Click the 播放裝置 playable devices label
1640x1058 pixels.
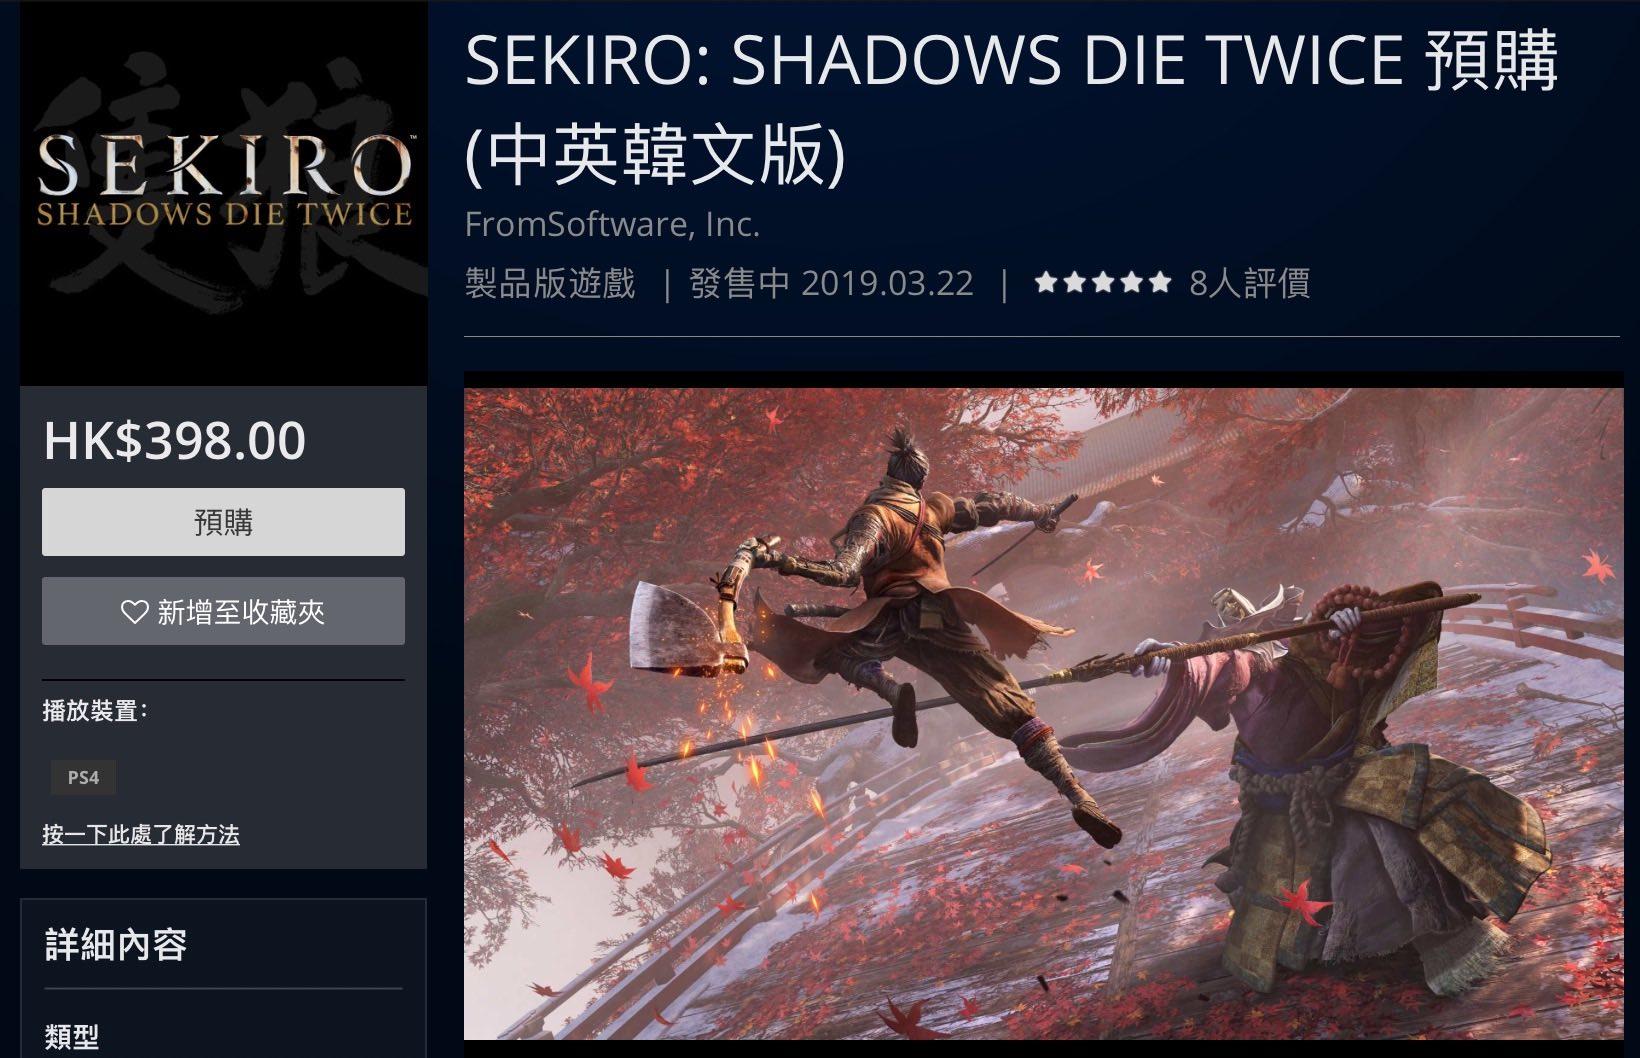click(x=95, y=711)
